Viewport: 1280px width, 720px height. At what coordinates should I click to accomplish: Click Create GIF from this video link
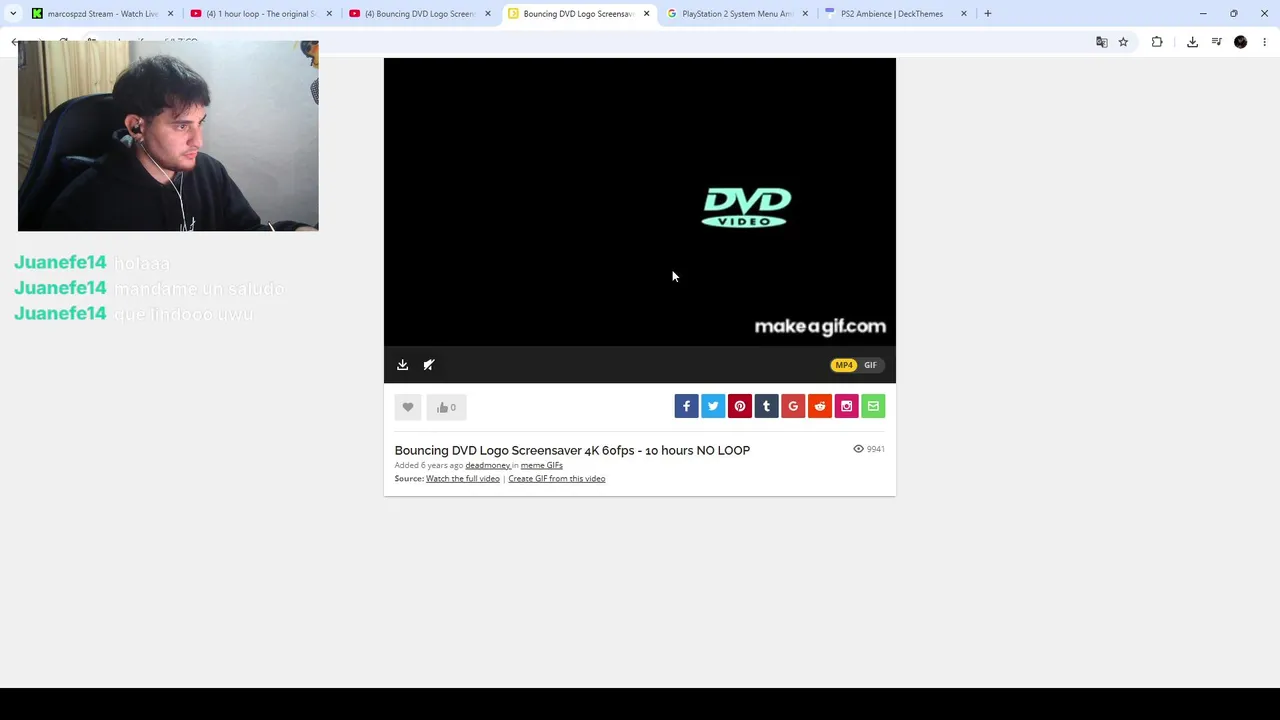556,478
